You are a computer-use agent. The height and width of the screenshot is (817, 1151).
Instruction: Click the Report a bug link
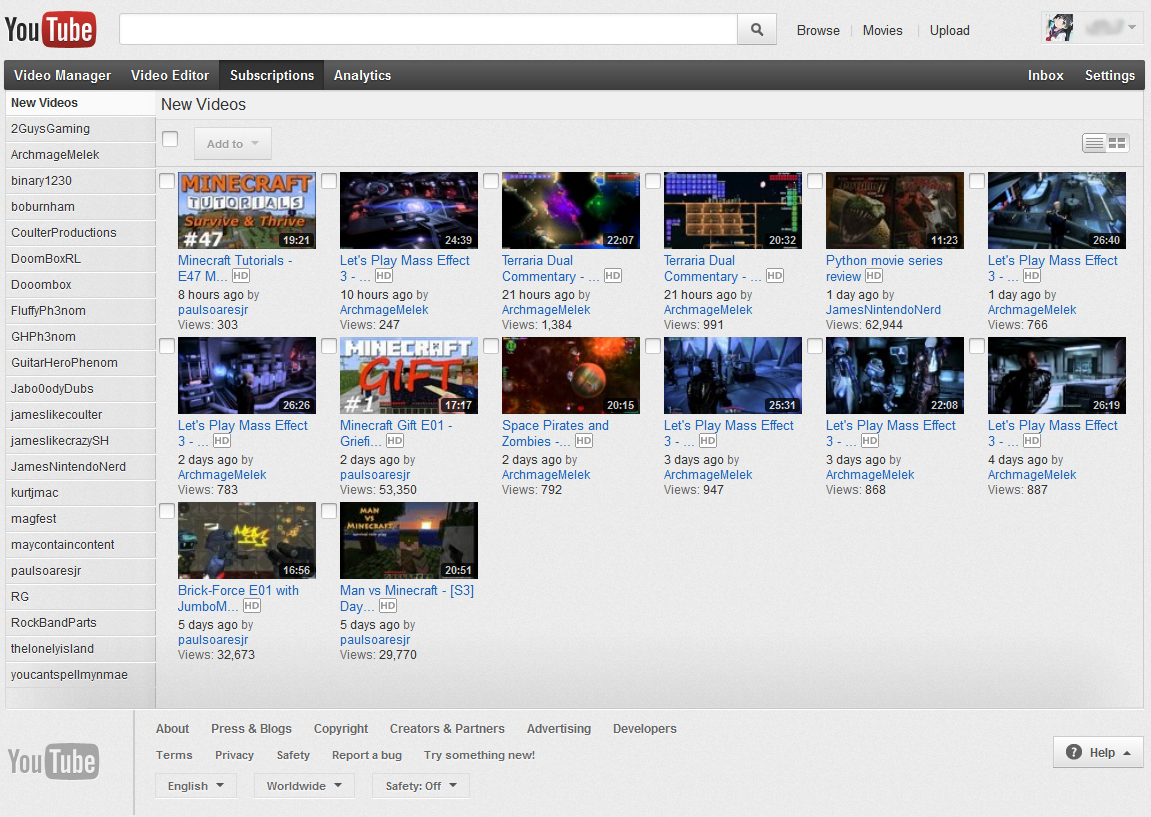click(x=367, y=755)
